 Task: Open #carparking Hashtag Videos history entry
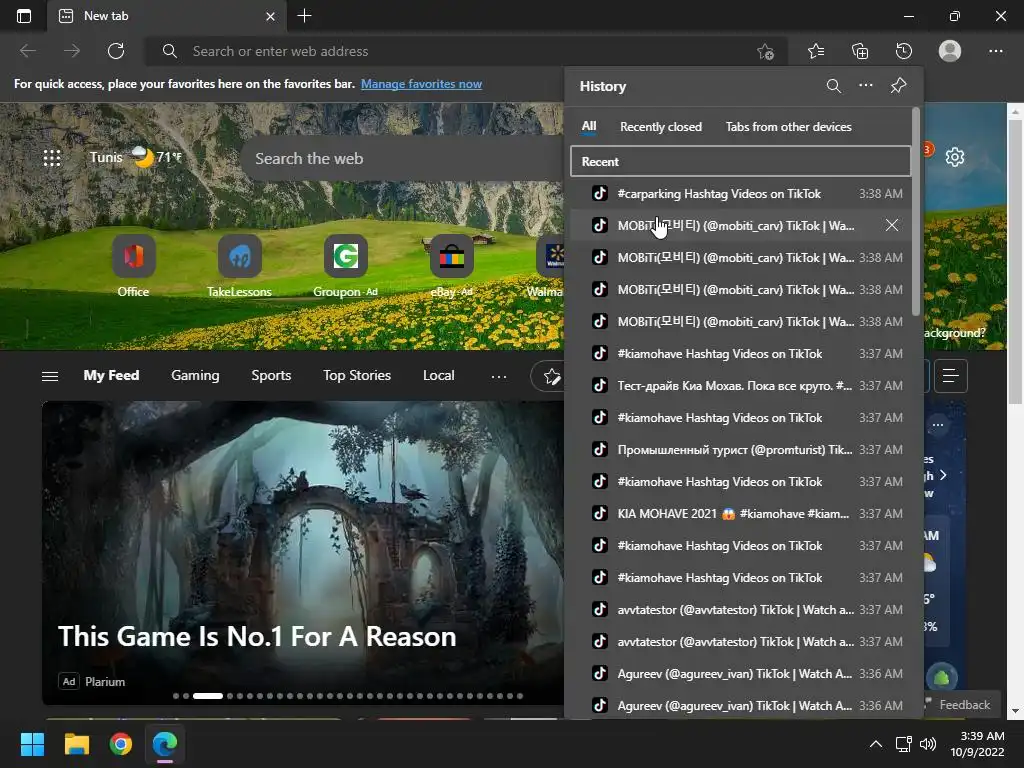point(719,194)
